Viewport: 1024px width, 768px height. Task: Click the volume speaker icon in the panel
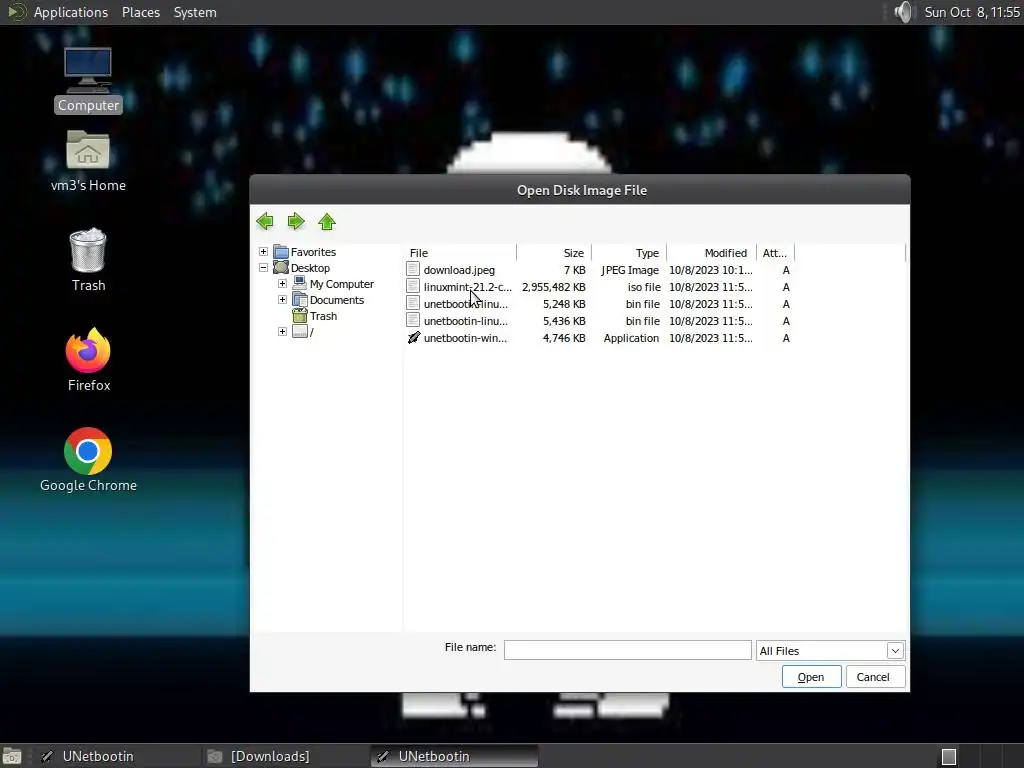click(903, 12)
